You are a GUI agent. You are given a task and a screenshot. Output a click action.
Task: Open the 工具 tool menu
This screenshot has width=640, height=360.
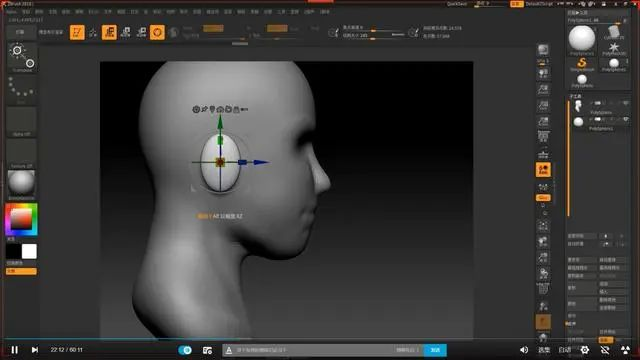tap(281, 12)
